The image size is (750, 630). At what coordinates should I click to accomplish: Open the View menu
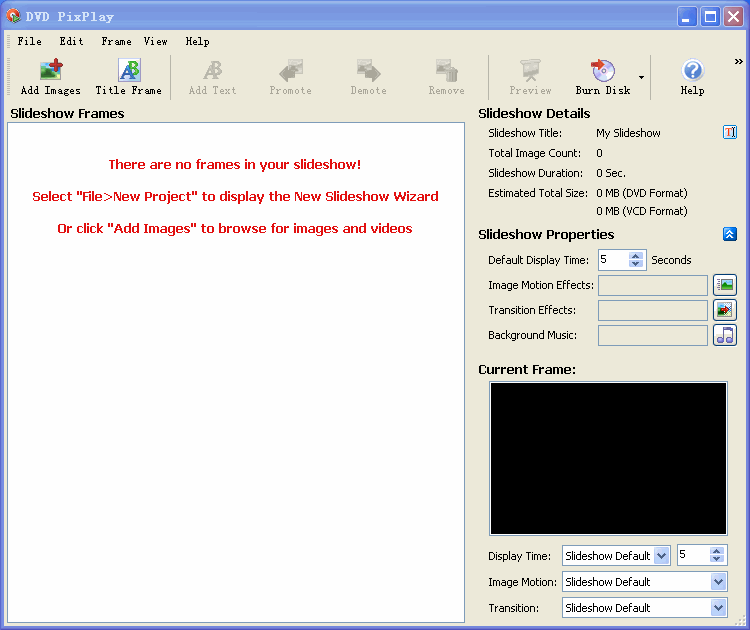155,42
